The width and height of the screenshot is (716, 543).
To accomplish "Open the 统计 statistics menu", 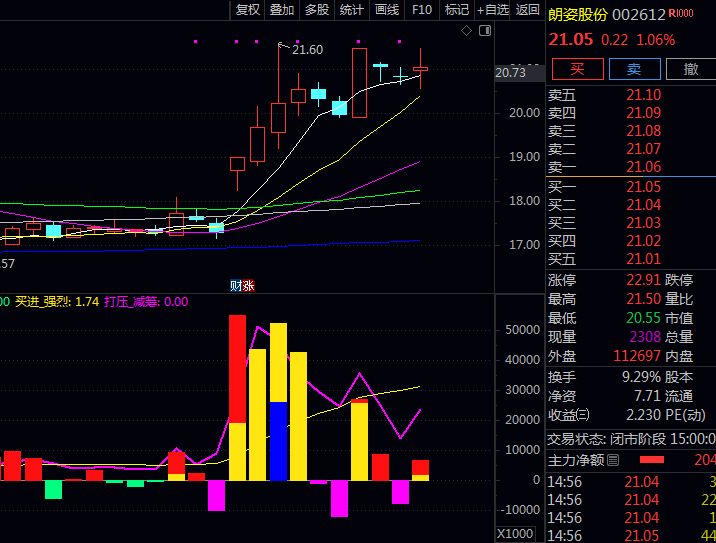I will point(351,10).
